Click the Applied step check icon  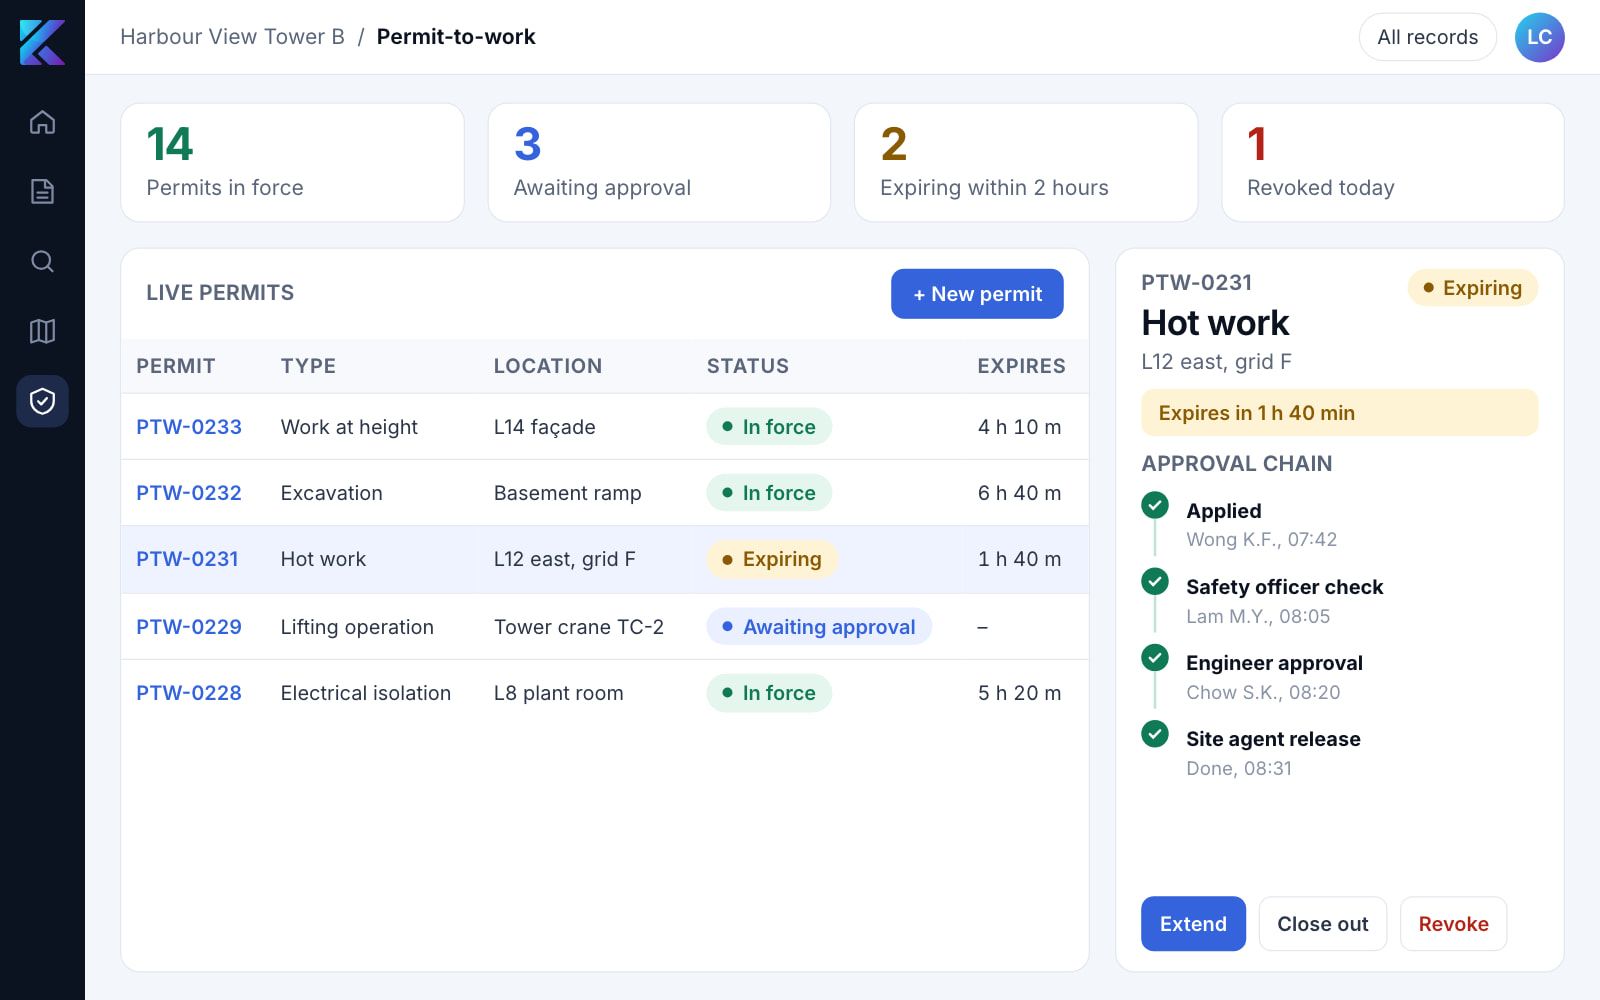tap(1155, 505)
